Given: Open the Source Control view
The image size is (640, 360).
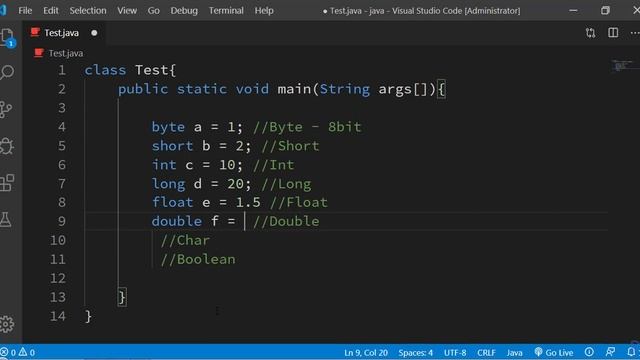Looking at the screenshot, I should [x=6, y=109].
